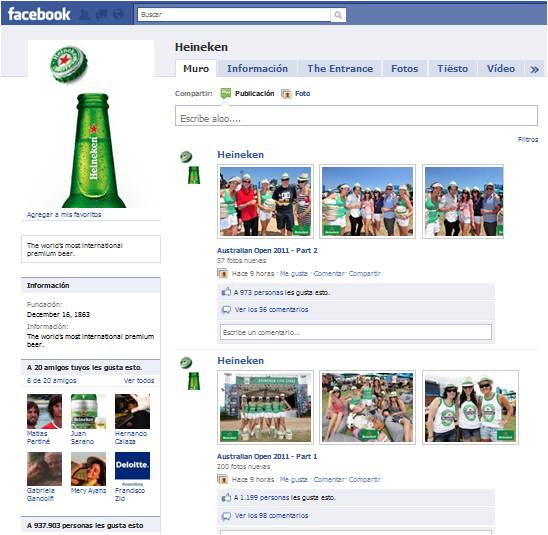Click album icon next to Part 2 timestamp
The height and width of the screenshot is (535, 548).
[x=222, y=273]
